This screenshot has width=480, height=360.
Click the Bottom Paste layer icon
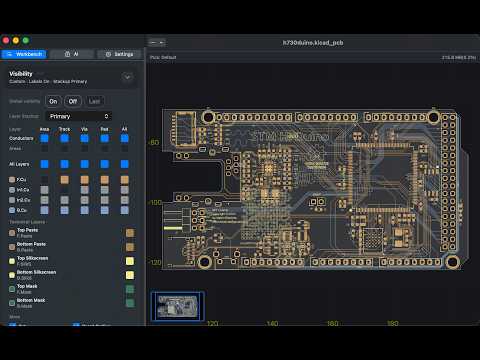(12, 247)
